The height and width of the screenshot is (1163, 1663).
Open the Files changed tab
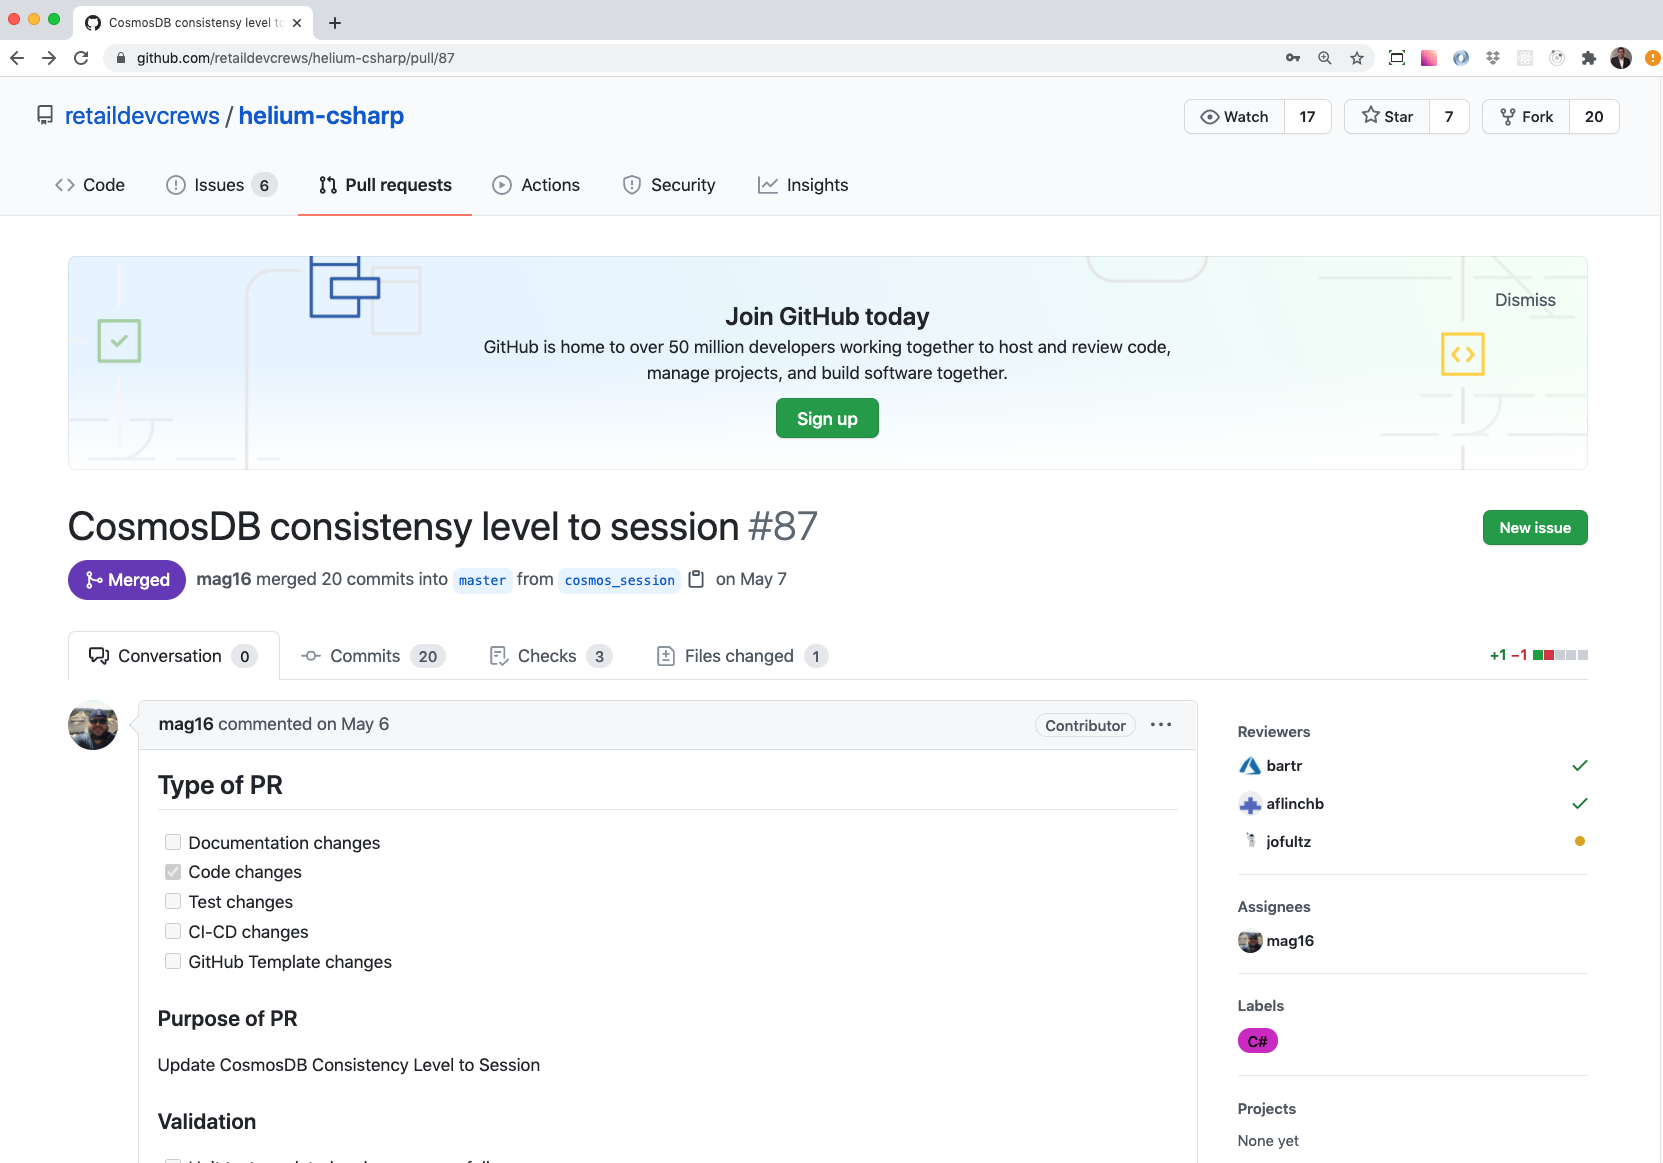(x=740, y=656)
